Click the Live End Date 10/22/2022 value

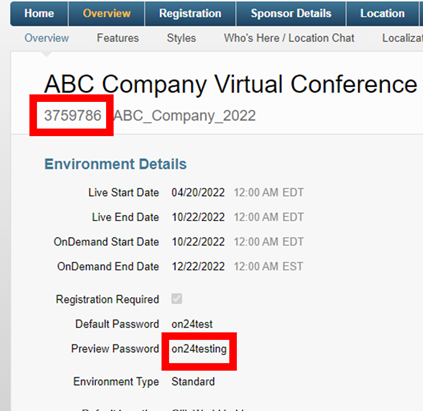pos(198,217)
